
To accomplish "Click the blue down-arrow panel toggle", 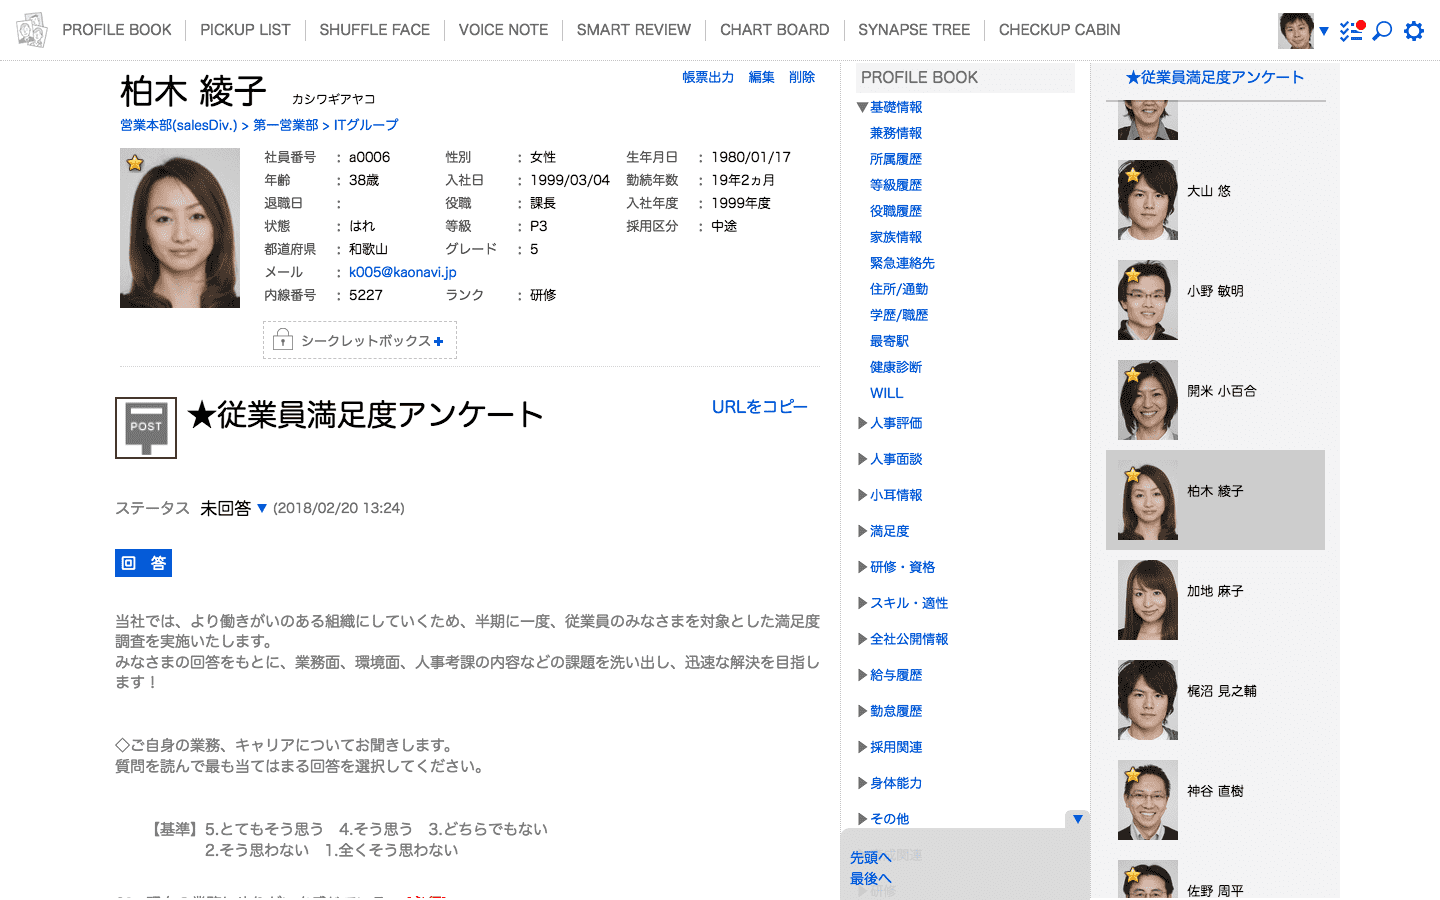I will [x=1078, y=819].
